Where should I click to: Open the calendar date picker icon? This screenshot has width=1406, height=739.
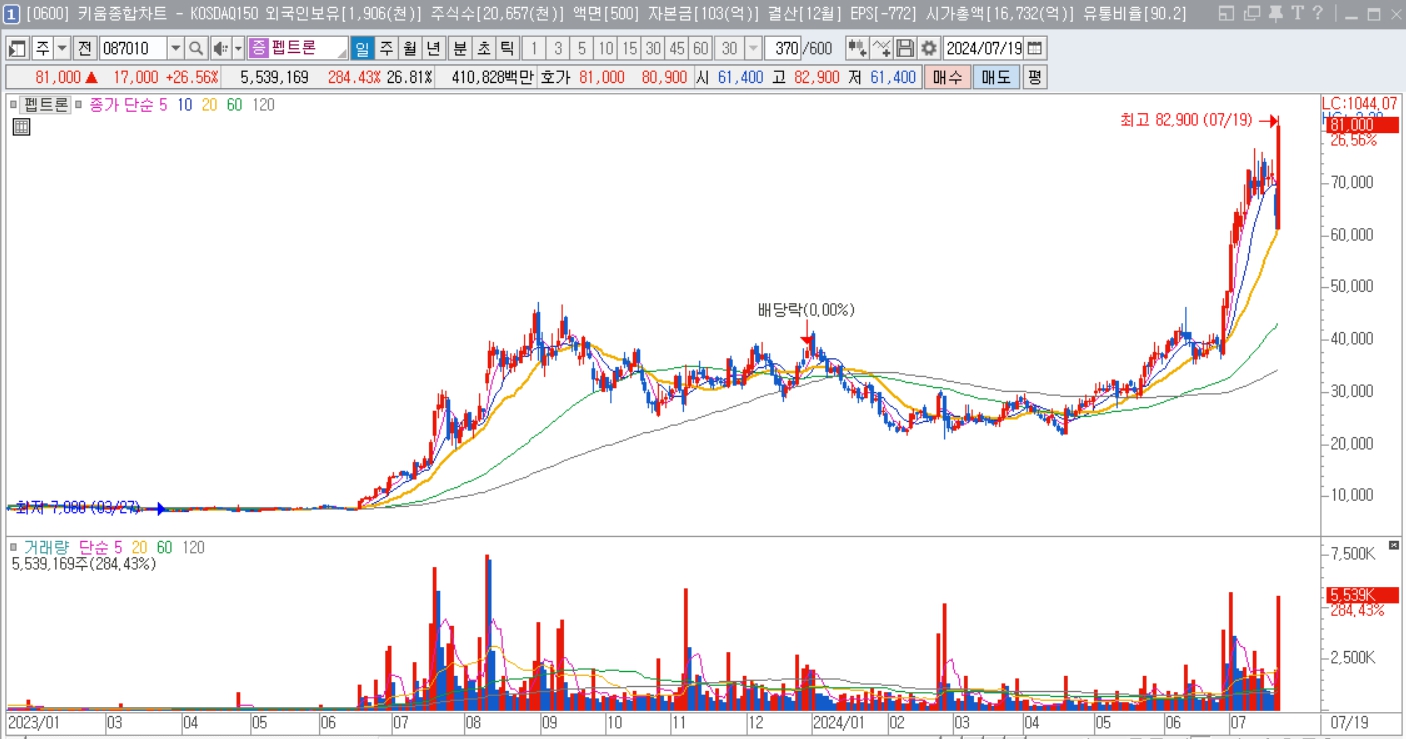[x=1035, y=48]
